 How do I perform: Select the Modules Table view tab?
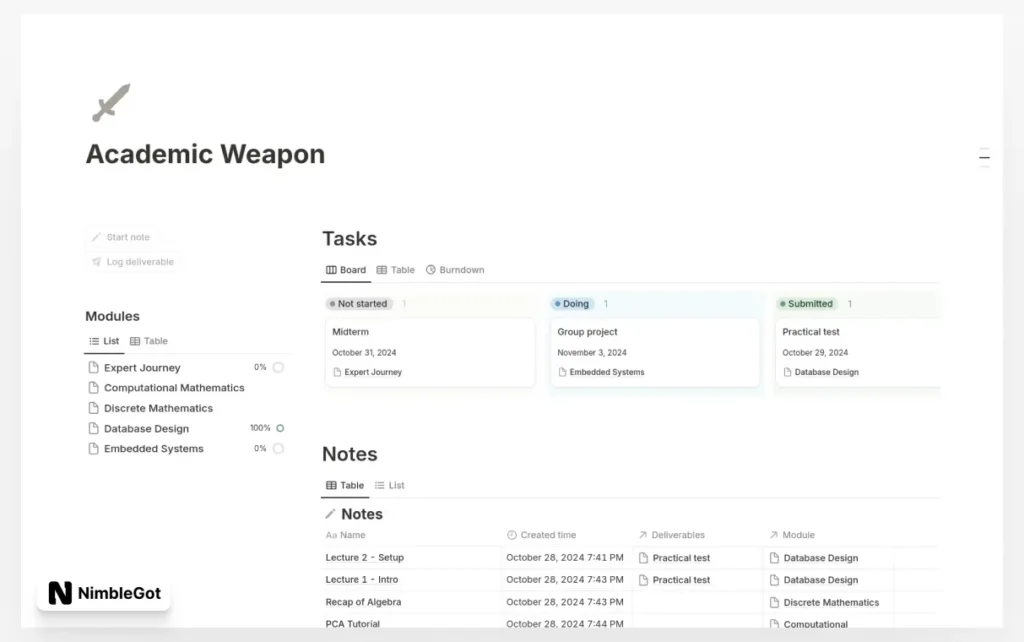[x=149, y=341]
